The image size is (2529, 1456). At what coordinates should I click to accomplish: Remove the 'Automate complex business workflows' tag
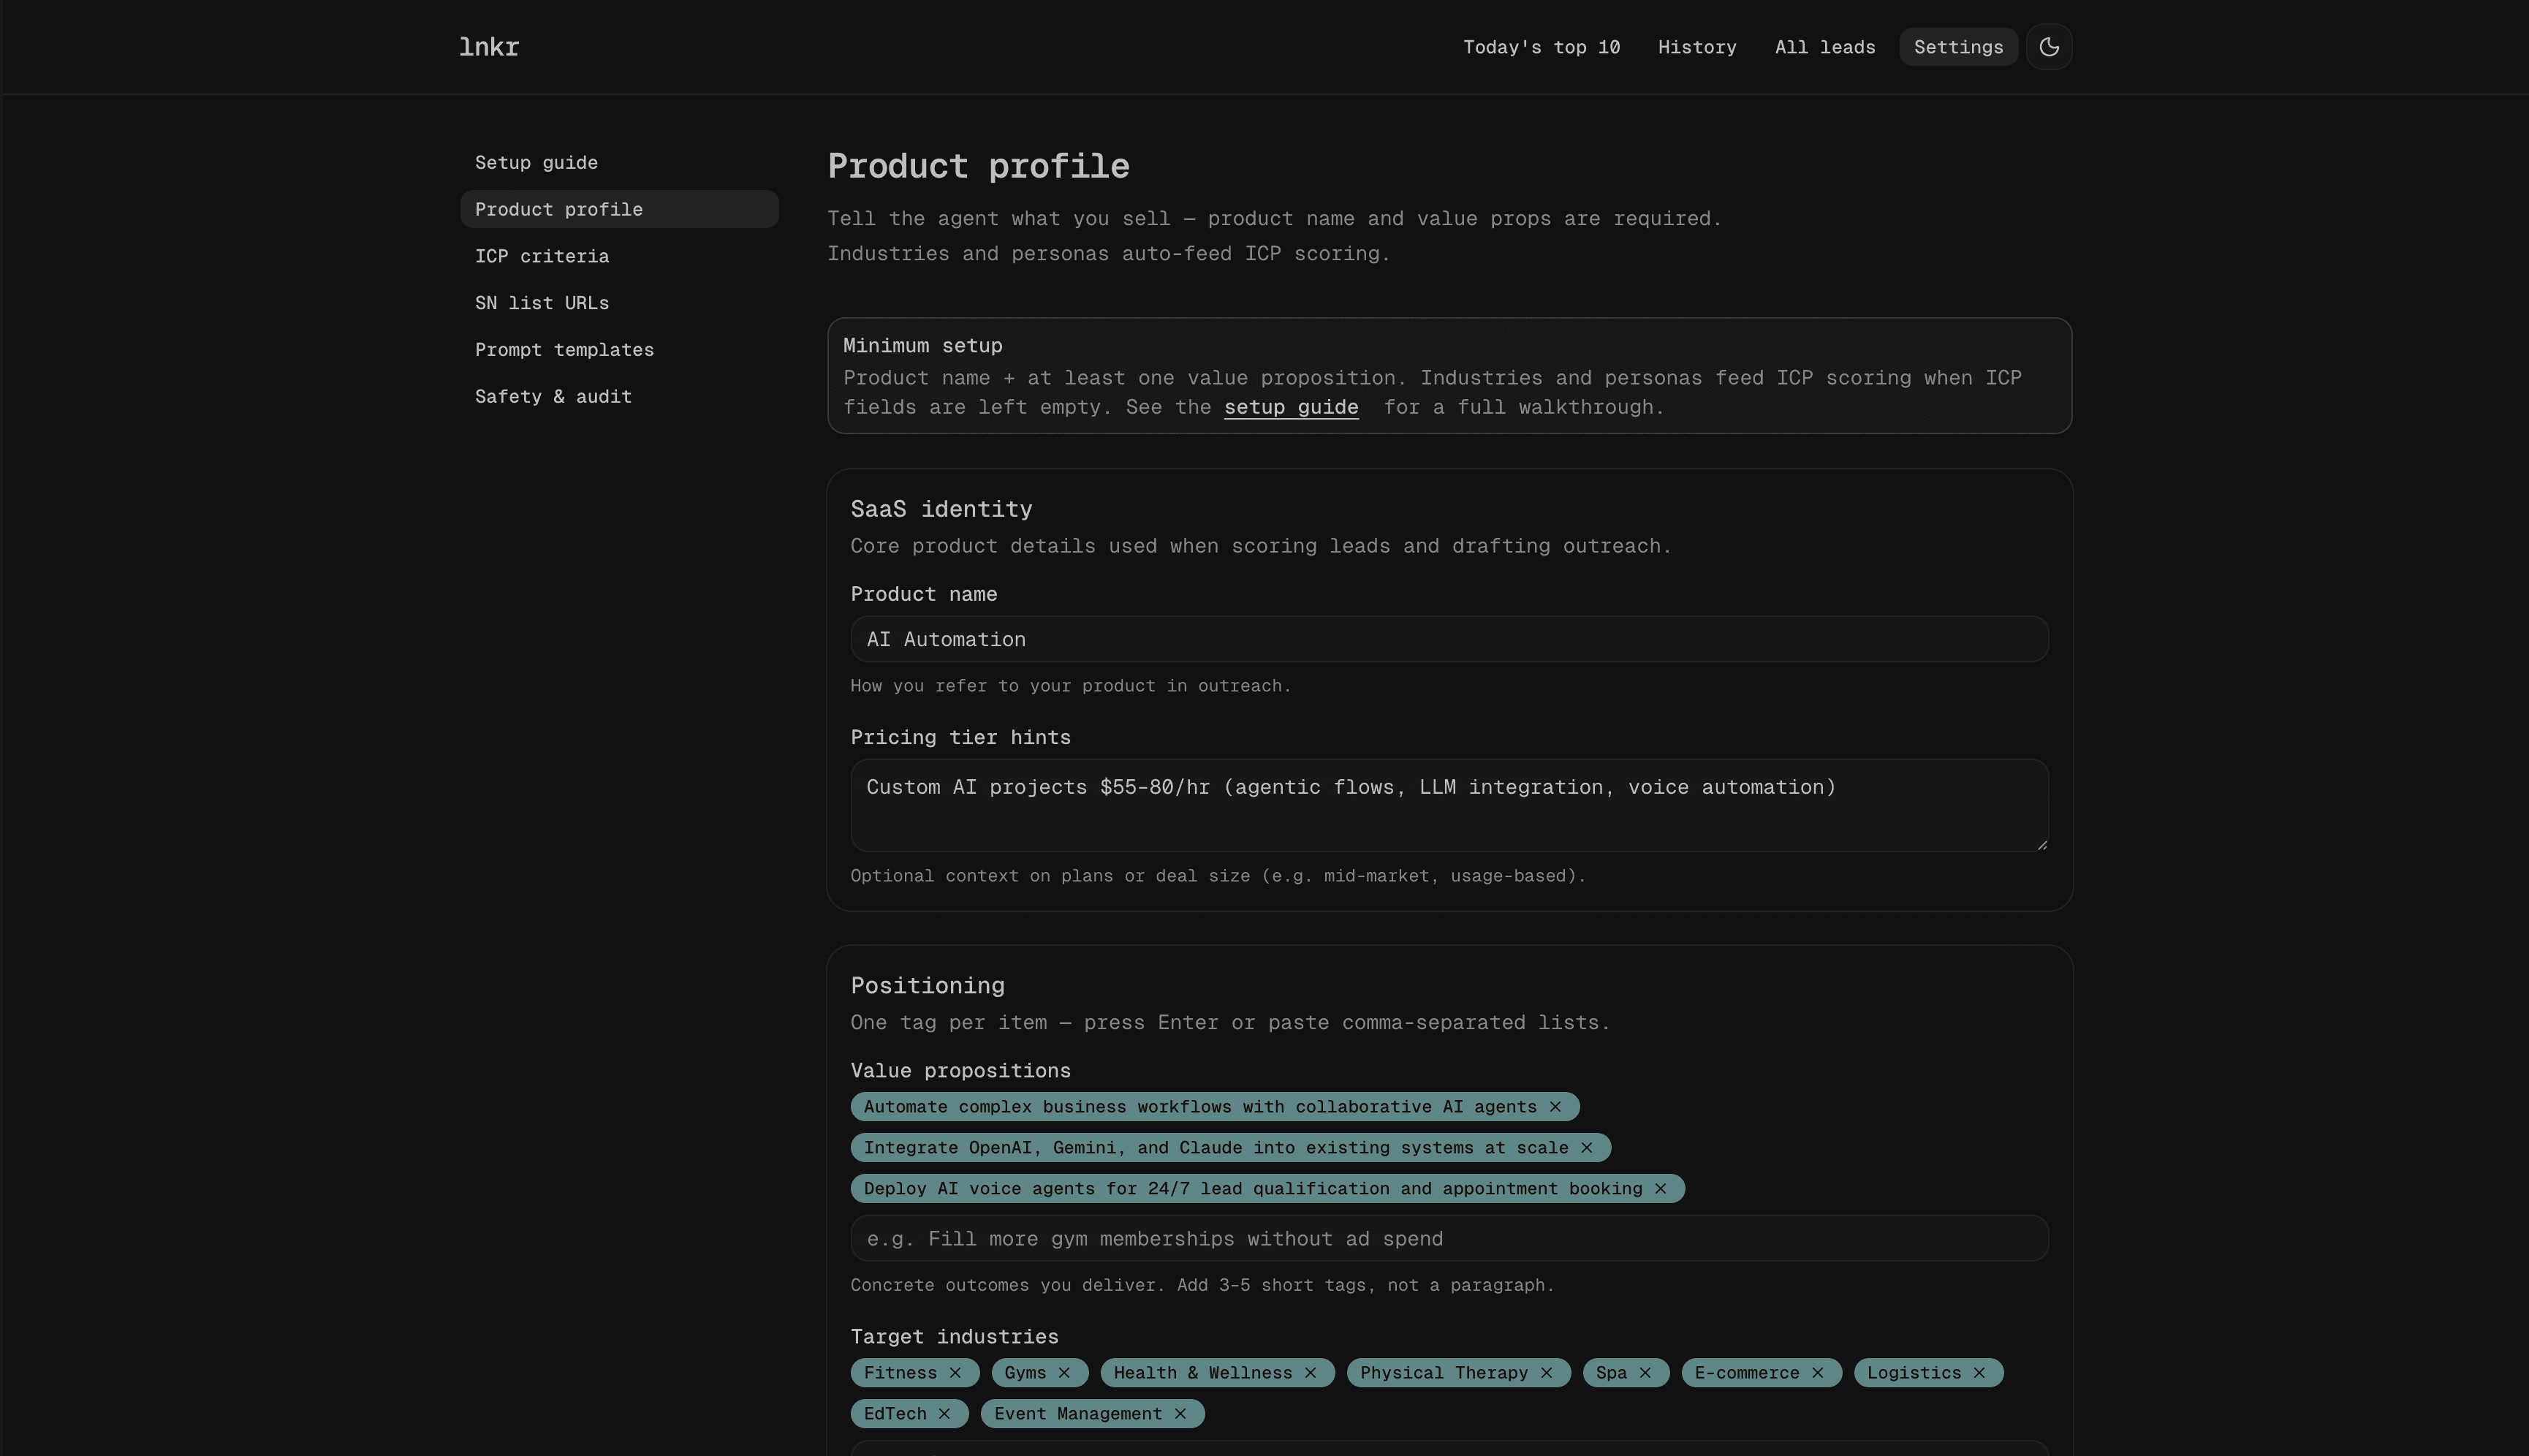pos(1555,1107)
